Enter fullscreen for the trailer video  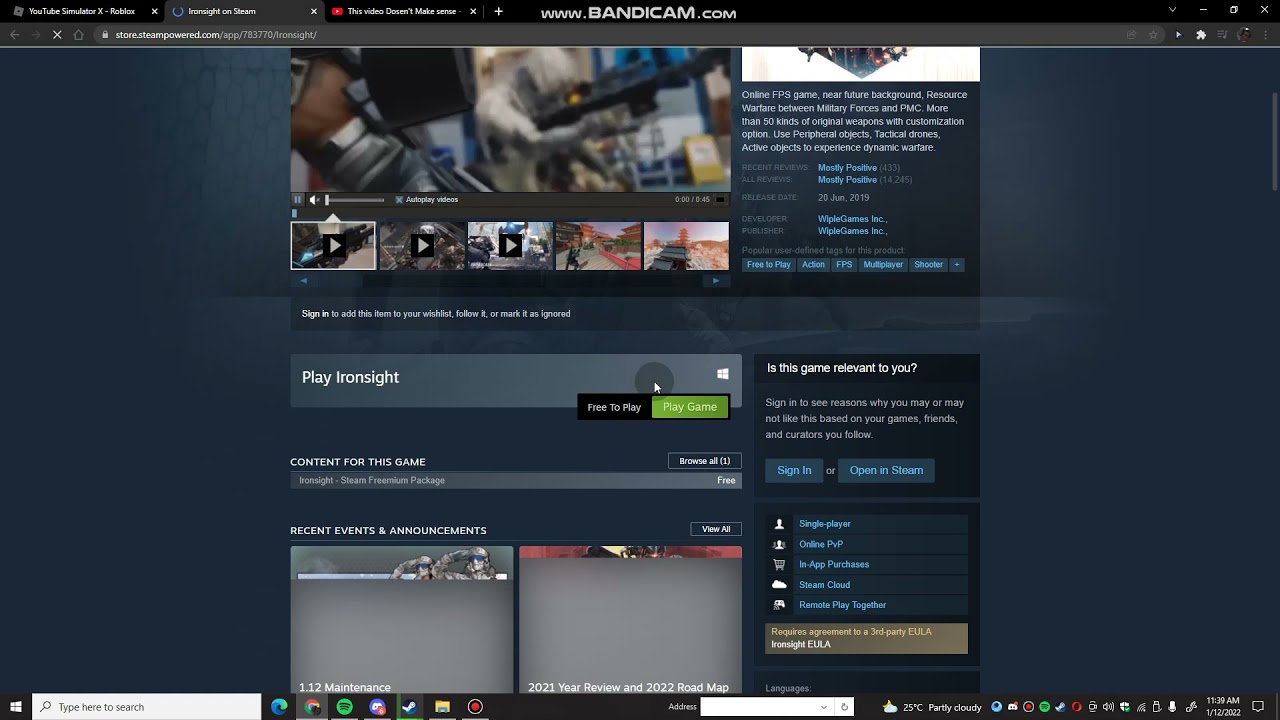720,199
